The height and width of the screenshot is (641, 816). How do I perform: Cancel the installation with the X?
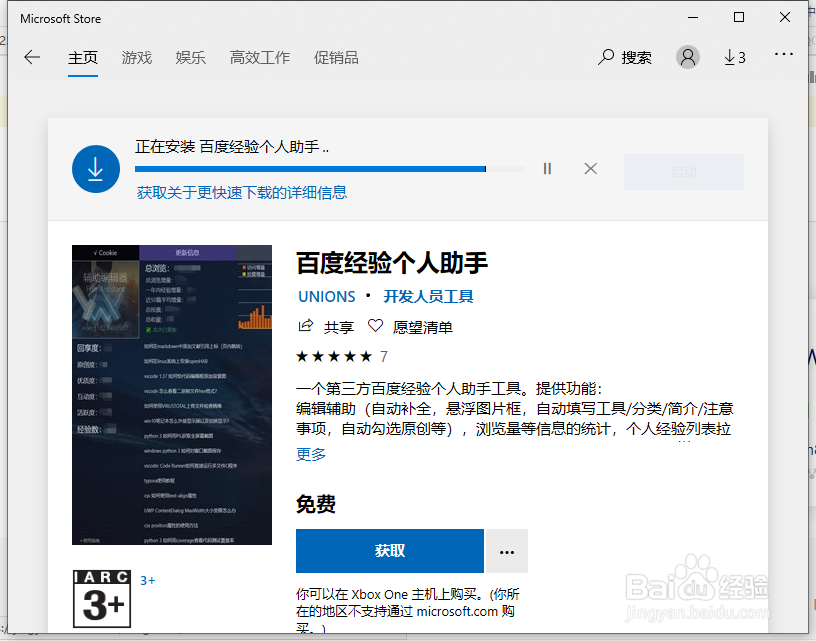(591, 169)
